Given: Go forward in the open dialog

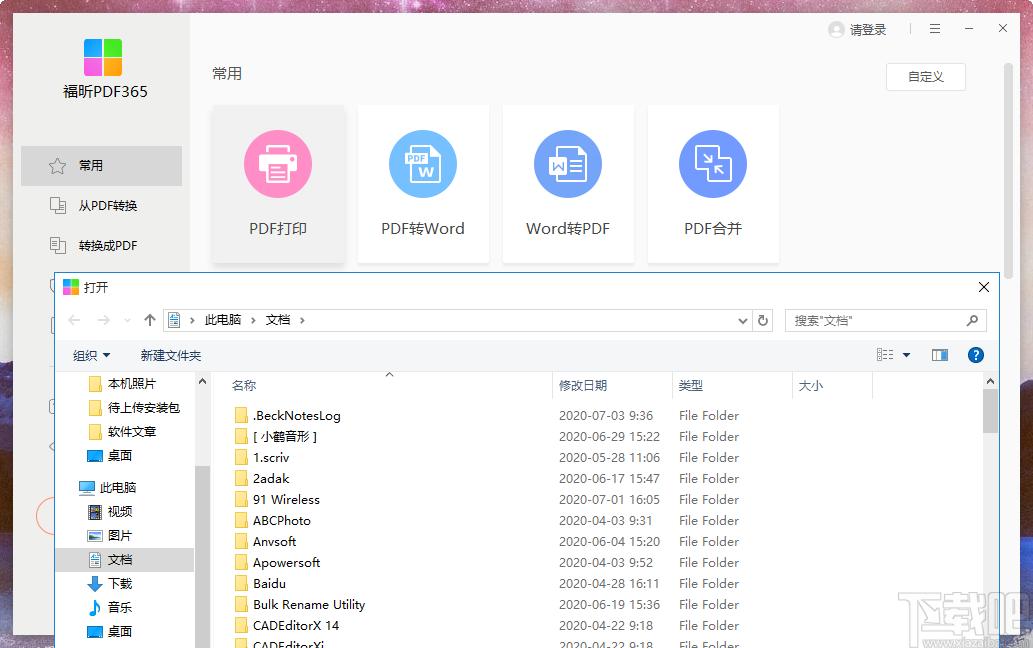Looking at the screenshot, I should coord(103,320).
